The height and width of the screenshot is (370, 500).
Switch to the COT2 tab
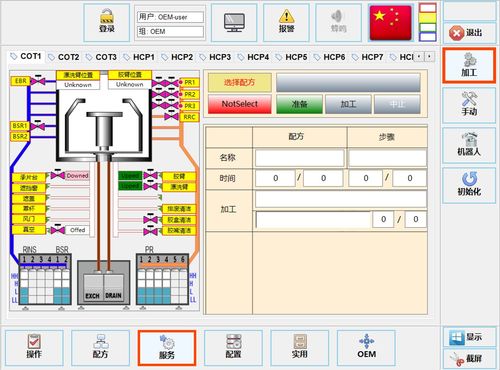pyautogui.click(x=64, y=57)
